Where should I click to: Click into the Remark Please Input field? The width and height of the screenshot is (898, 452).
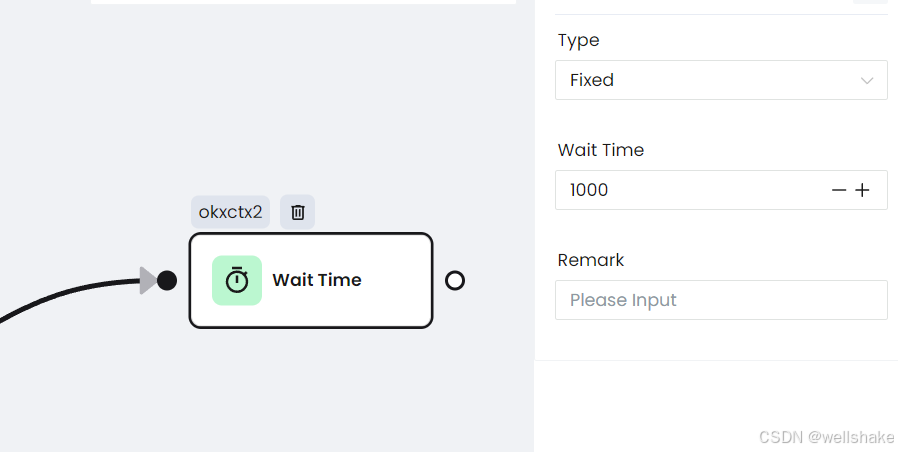coord(721,300)
